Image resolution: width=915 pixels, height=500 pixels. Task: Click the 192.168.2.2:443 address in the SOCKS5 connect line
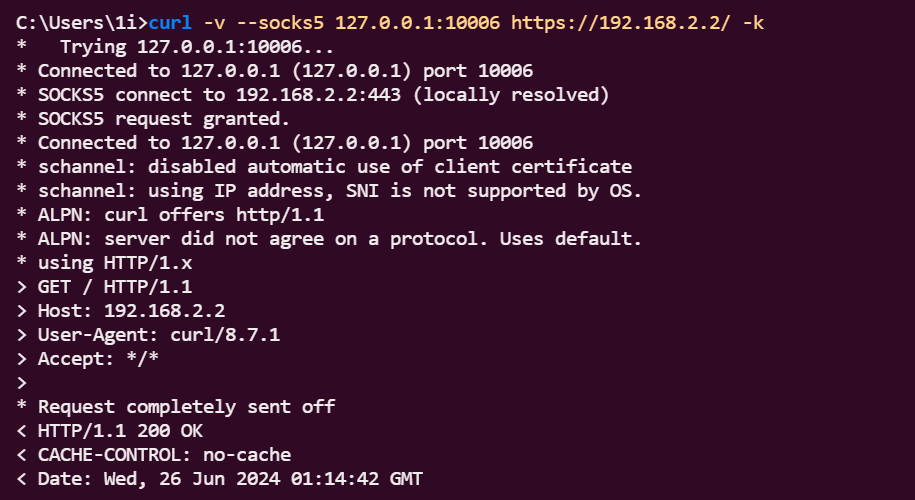pos(318,95)
